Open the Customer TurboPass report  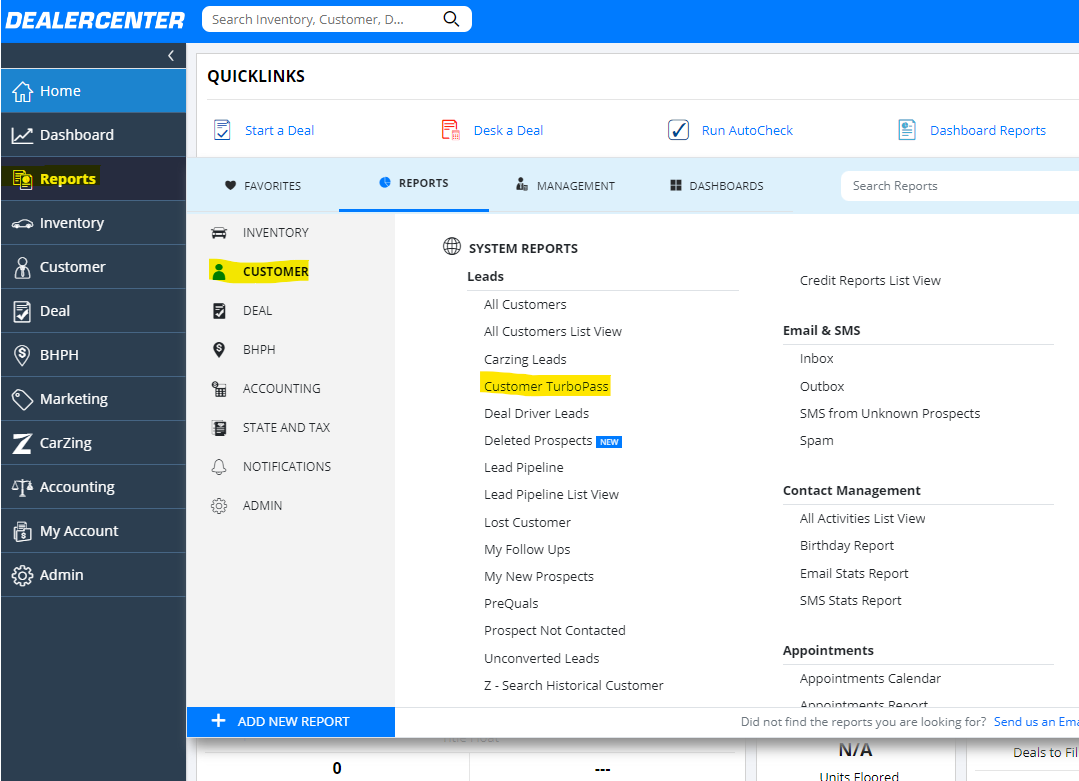(545, 385)
